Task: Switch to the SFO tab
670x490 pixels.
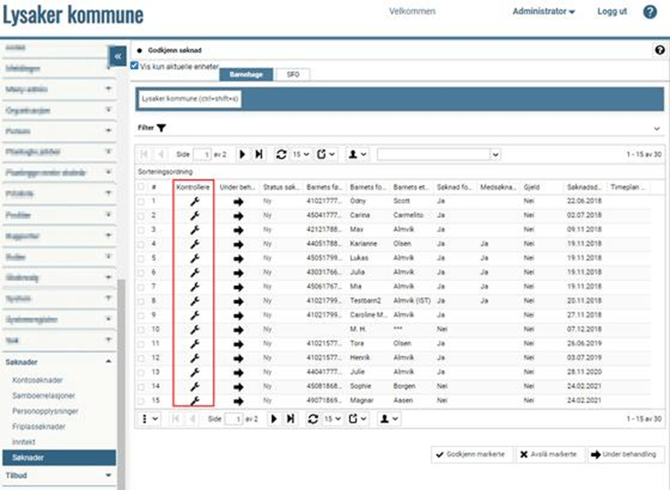Action: [292, 74]
